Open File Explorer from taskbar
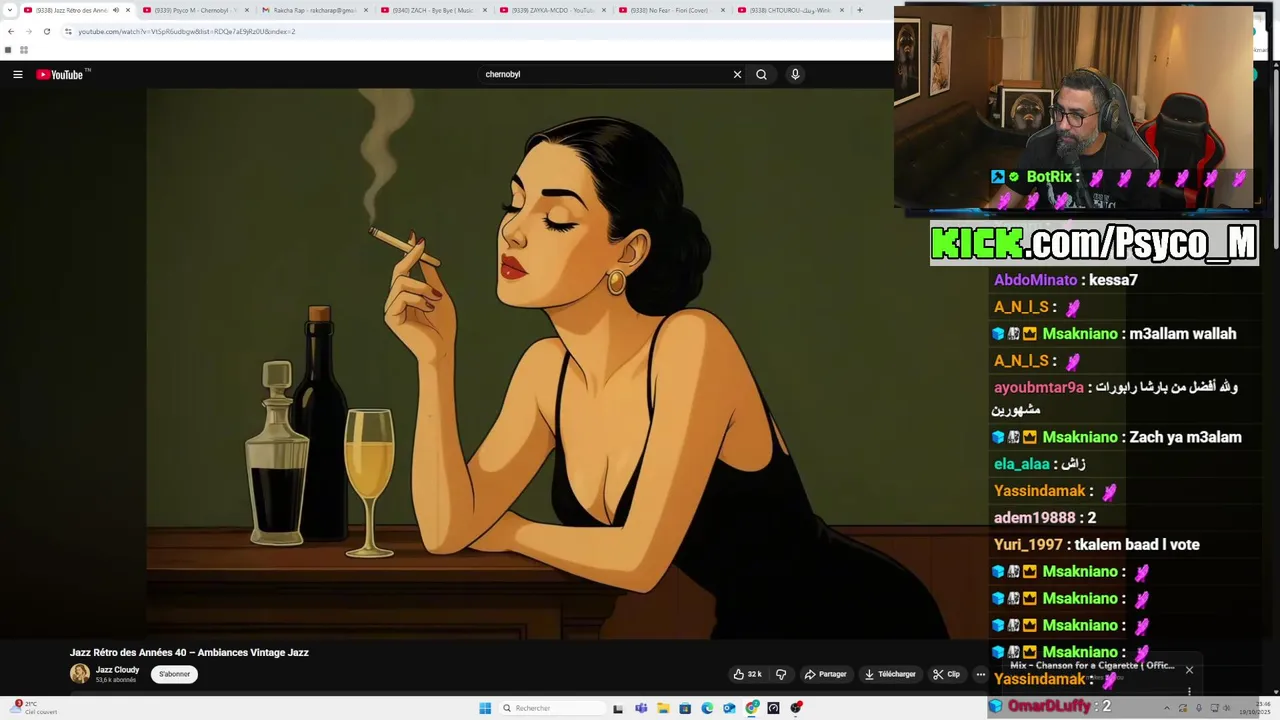The height and width of the screenshot is (720, 1280). [x=663, y=708]
